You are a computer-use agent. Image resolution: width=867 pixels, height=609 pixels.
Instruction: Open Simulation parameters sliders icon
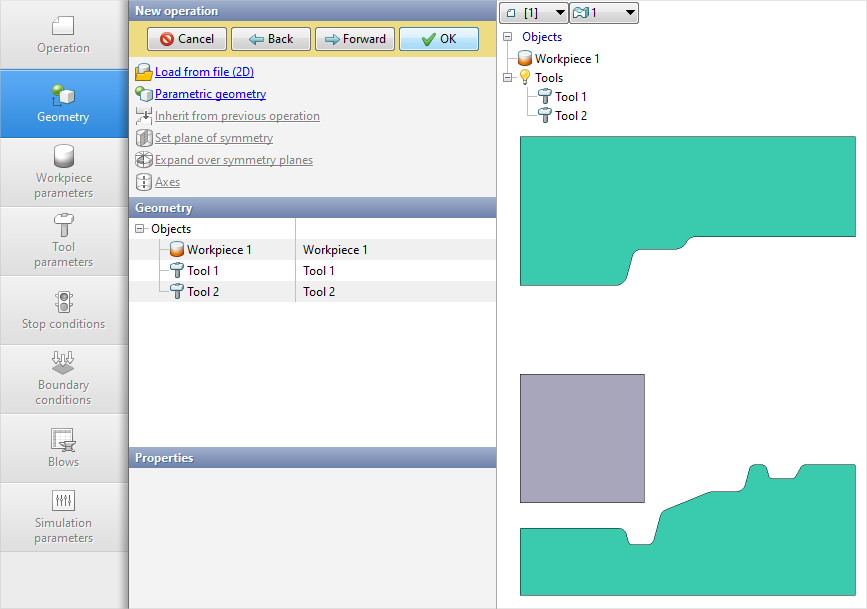point(63,500)
